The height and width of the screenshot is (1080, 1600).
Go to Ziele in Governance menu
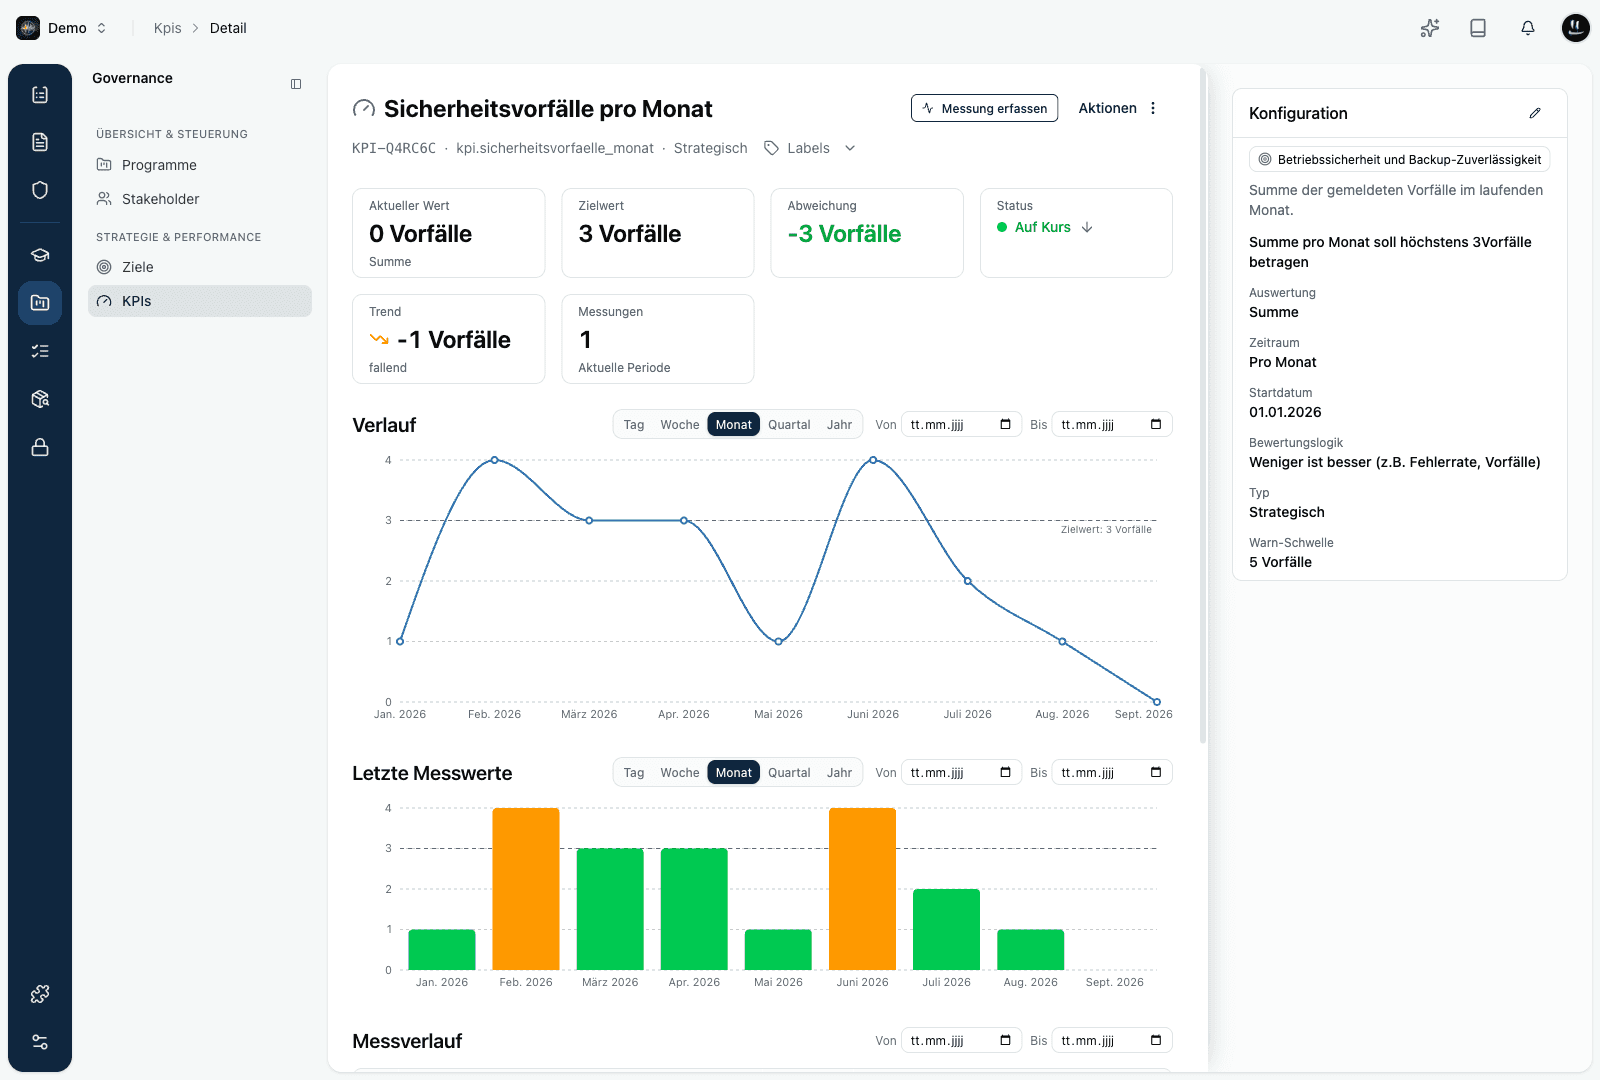tap(200, 267)
